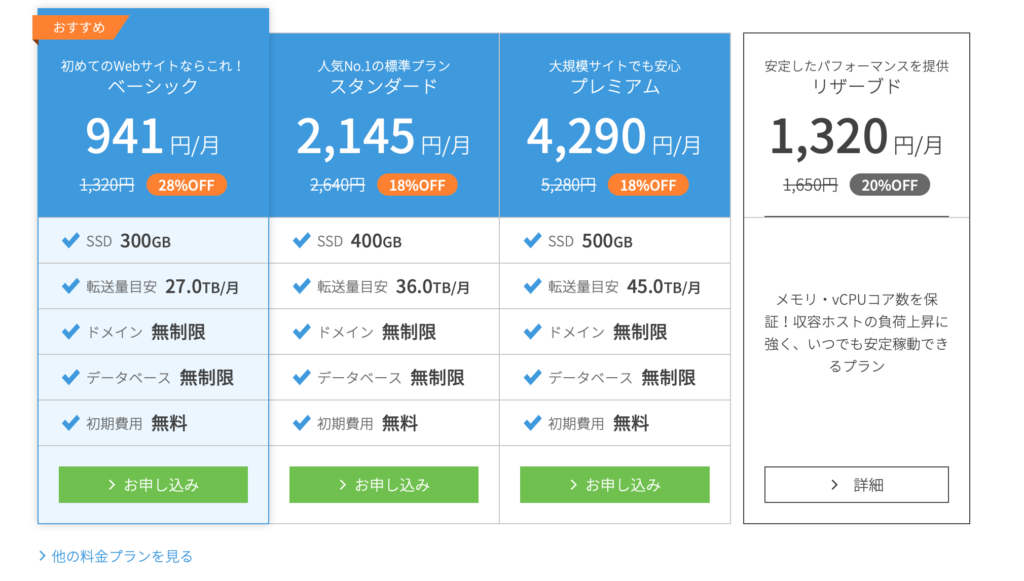This screenshot has width=1024, height=581.
Task: Click お申し込み for the プレミアム plan
Action: click(614, 484)
